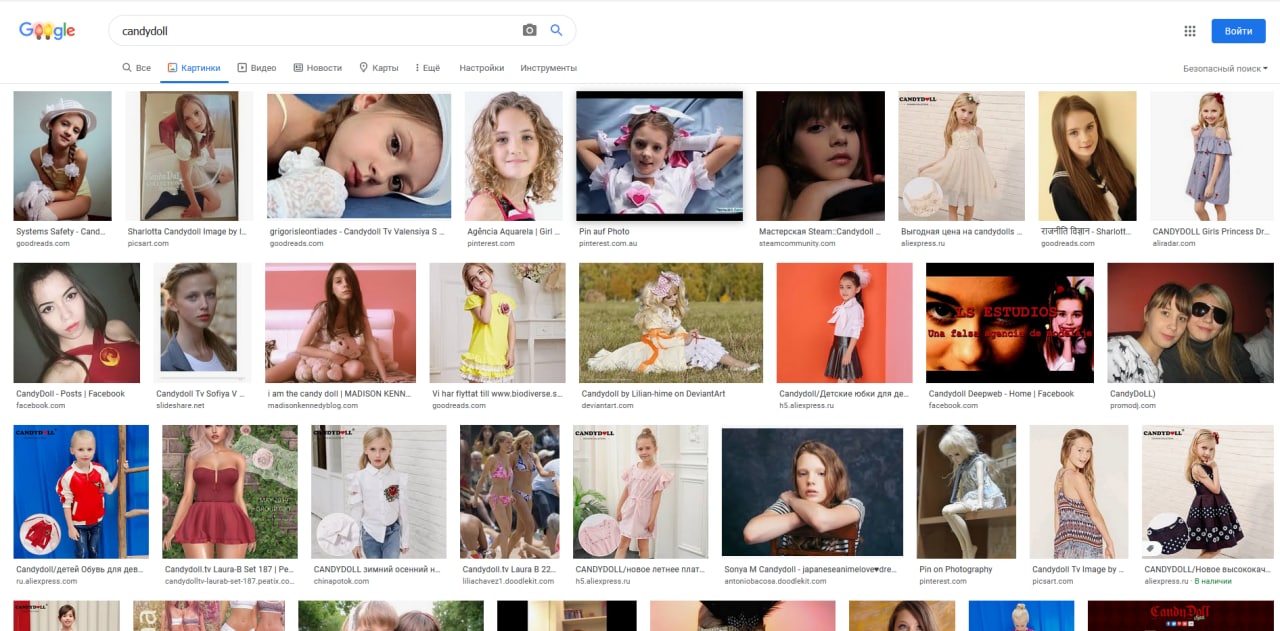
Task: Click Инструменты to show search tools
Action: [548, 68]
